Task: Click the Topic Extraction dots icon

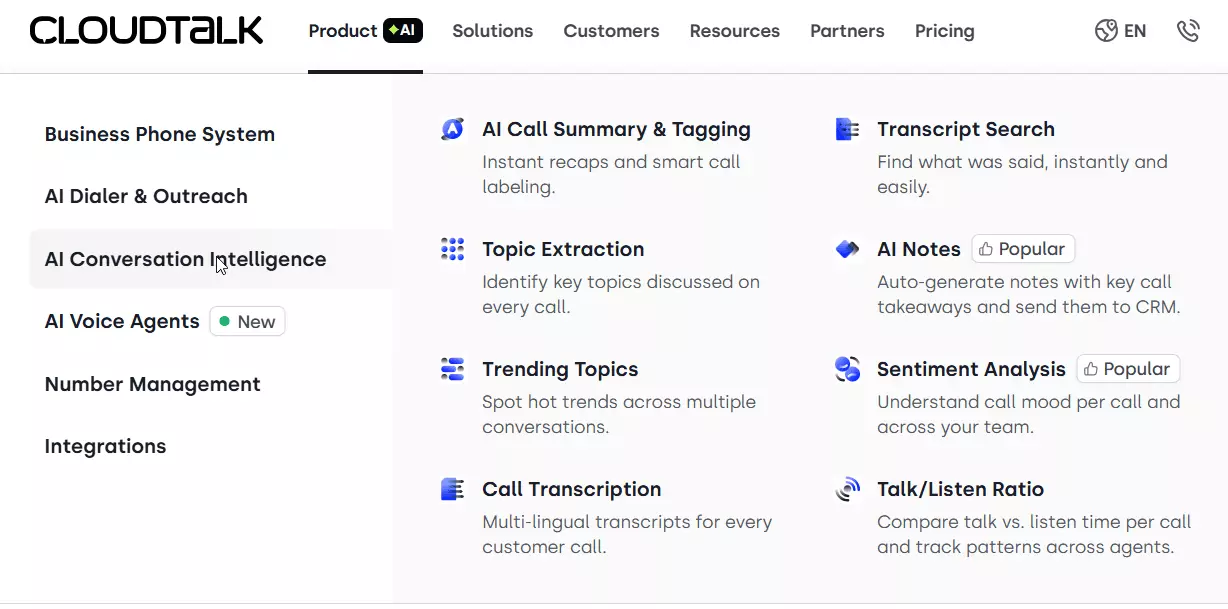Action: point(452,249)
